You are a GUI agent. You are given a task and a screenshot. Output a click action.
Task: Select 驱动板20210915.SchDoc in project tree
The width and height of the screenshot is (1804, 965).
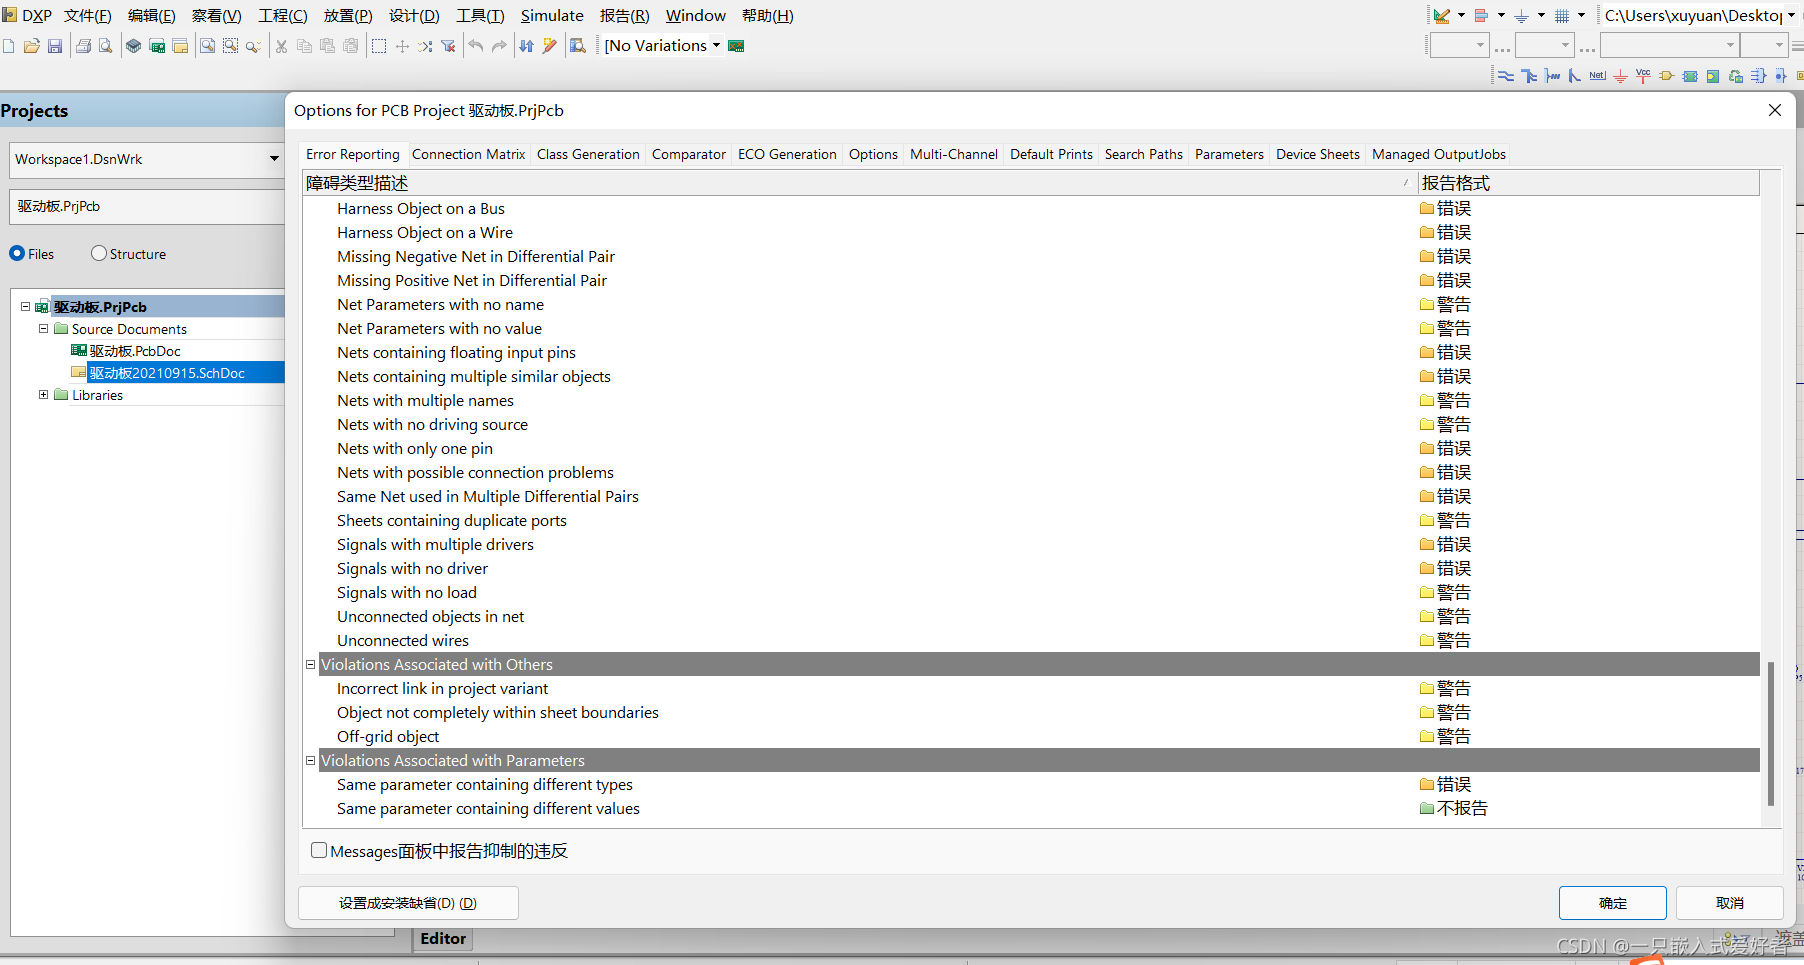[167, 373]
